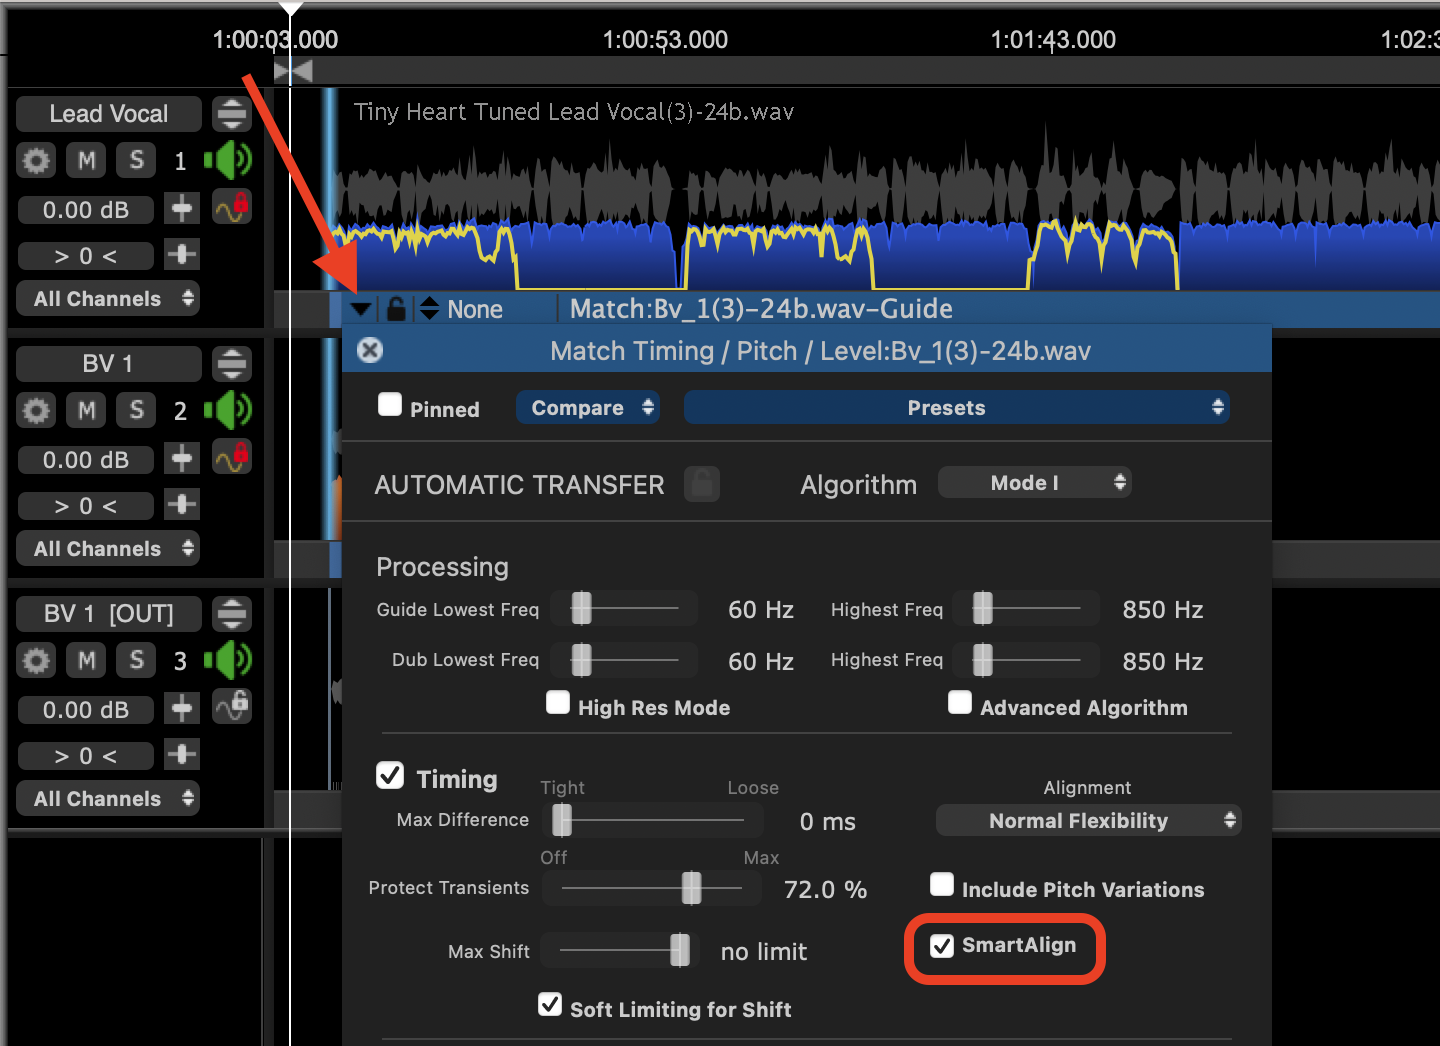The image size is (1440, 1046).
Task: Toggle the Automatic Transfer lock icon
Action: pyautogui.click(x=702, y=484)
